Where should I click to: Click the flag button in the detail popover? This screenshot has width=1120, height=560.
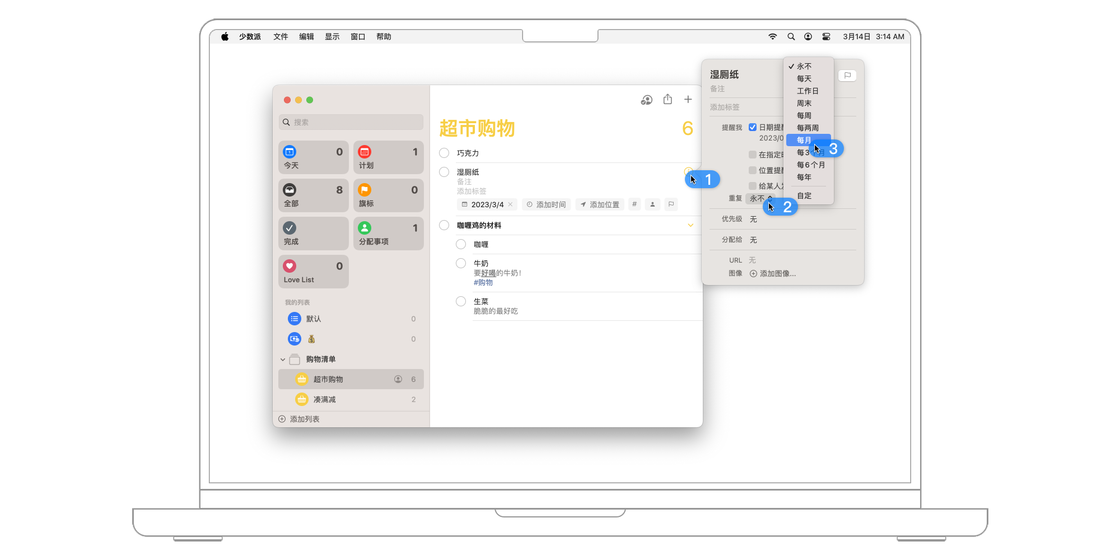tap(847, 75)
